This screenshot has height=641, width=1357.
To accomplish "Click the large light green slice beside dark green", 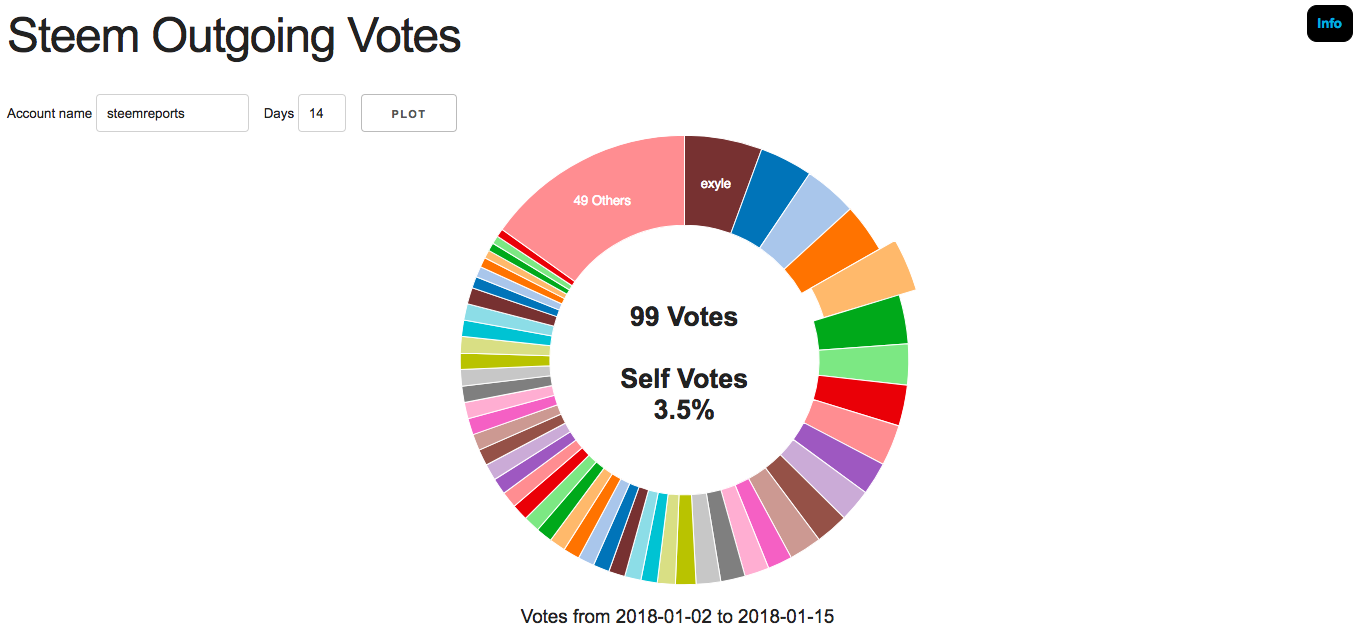I will (x=864, y=365).
